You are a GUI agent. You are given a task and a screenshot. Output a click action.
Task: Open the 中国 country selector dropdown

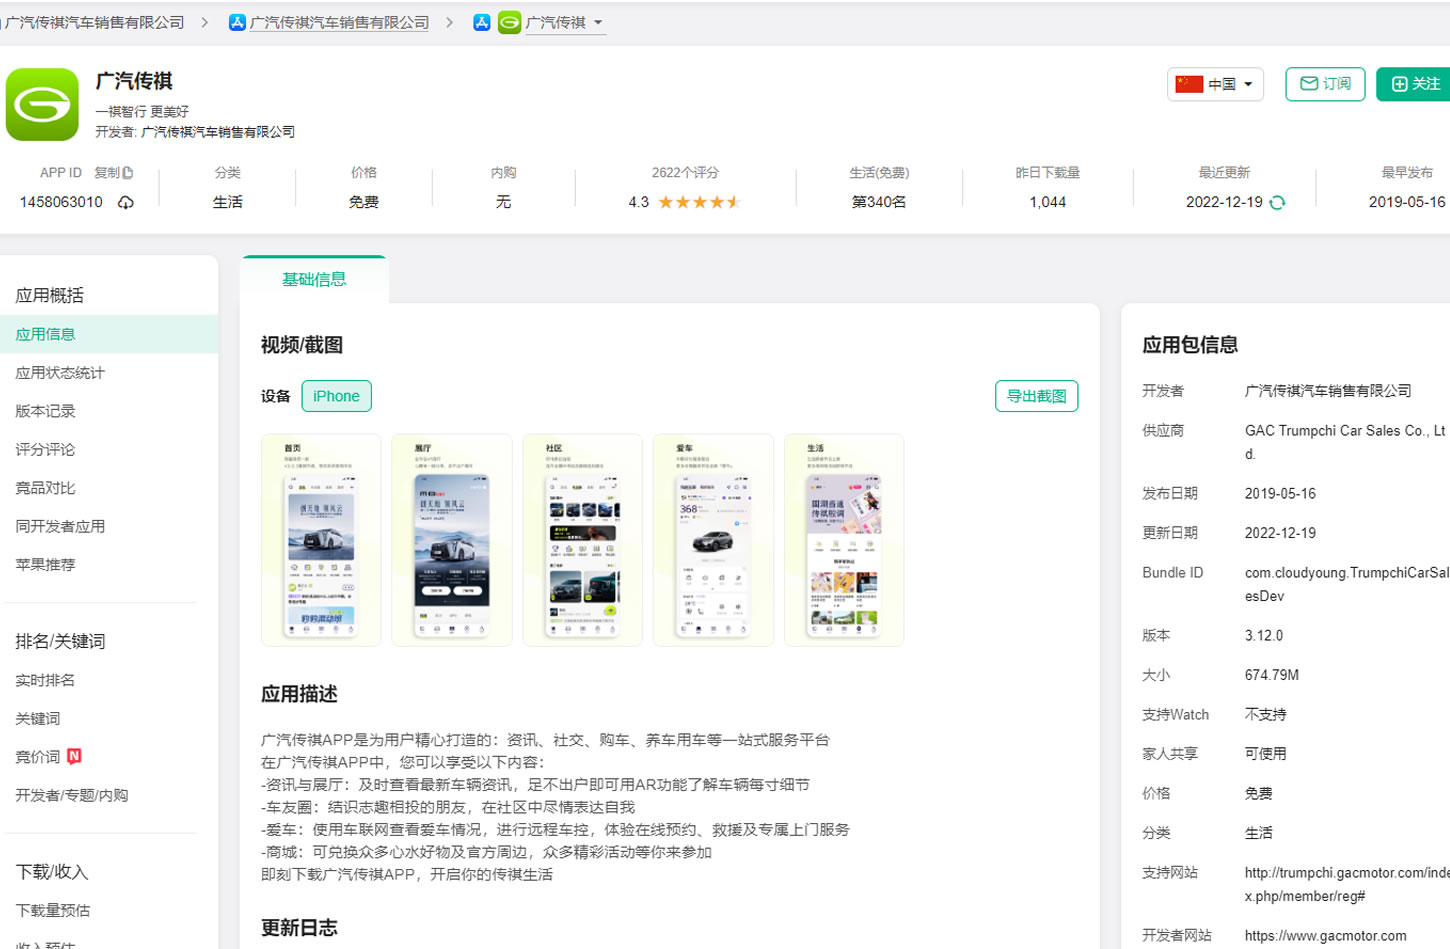coord(1215,84)
